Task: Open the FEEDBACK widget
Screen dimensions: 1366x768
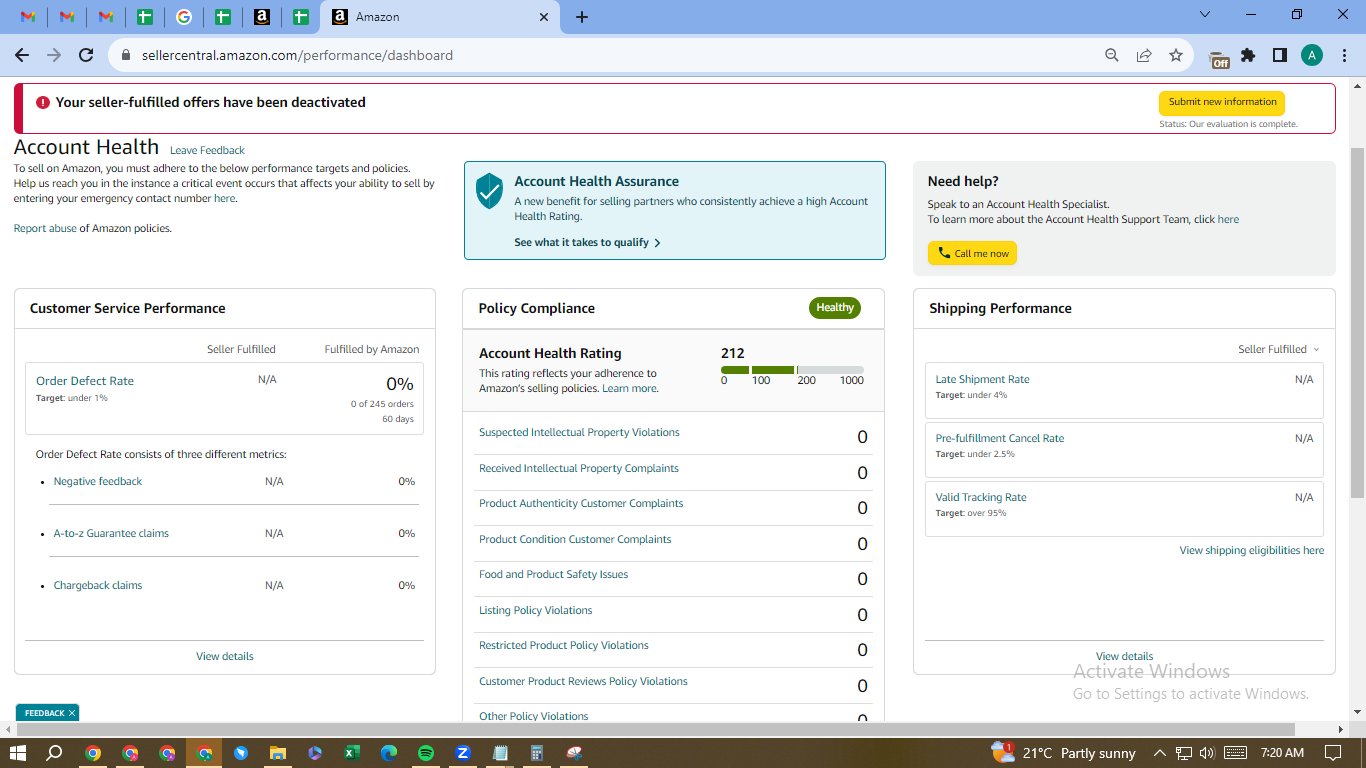Action: tap(43, 713)
